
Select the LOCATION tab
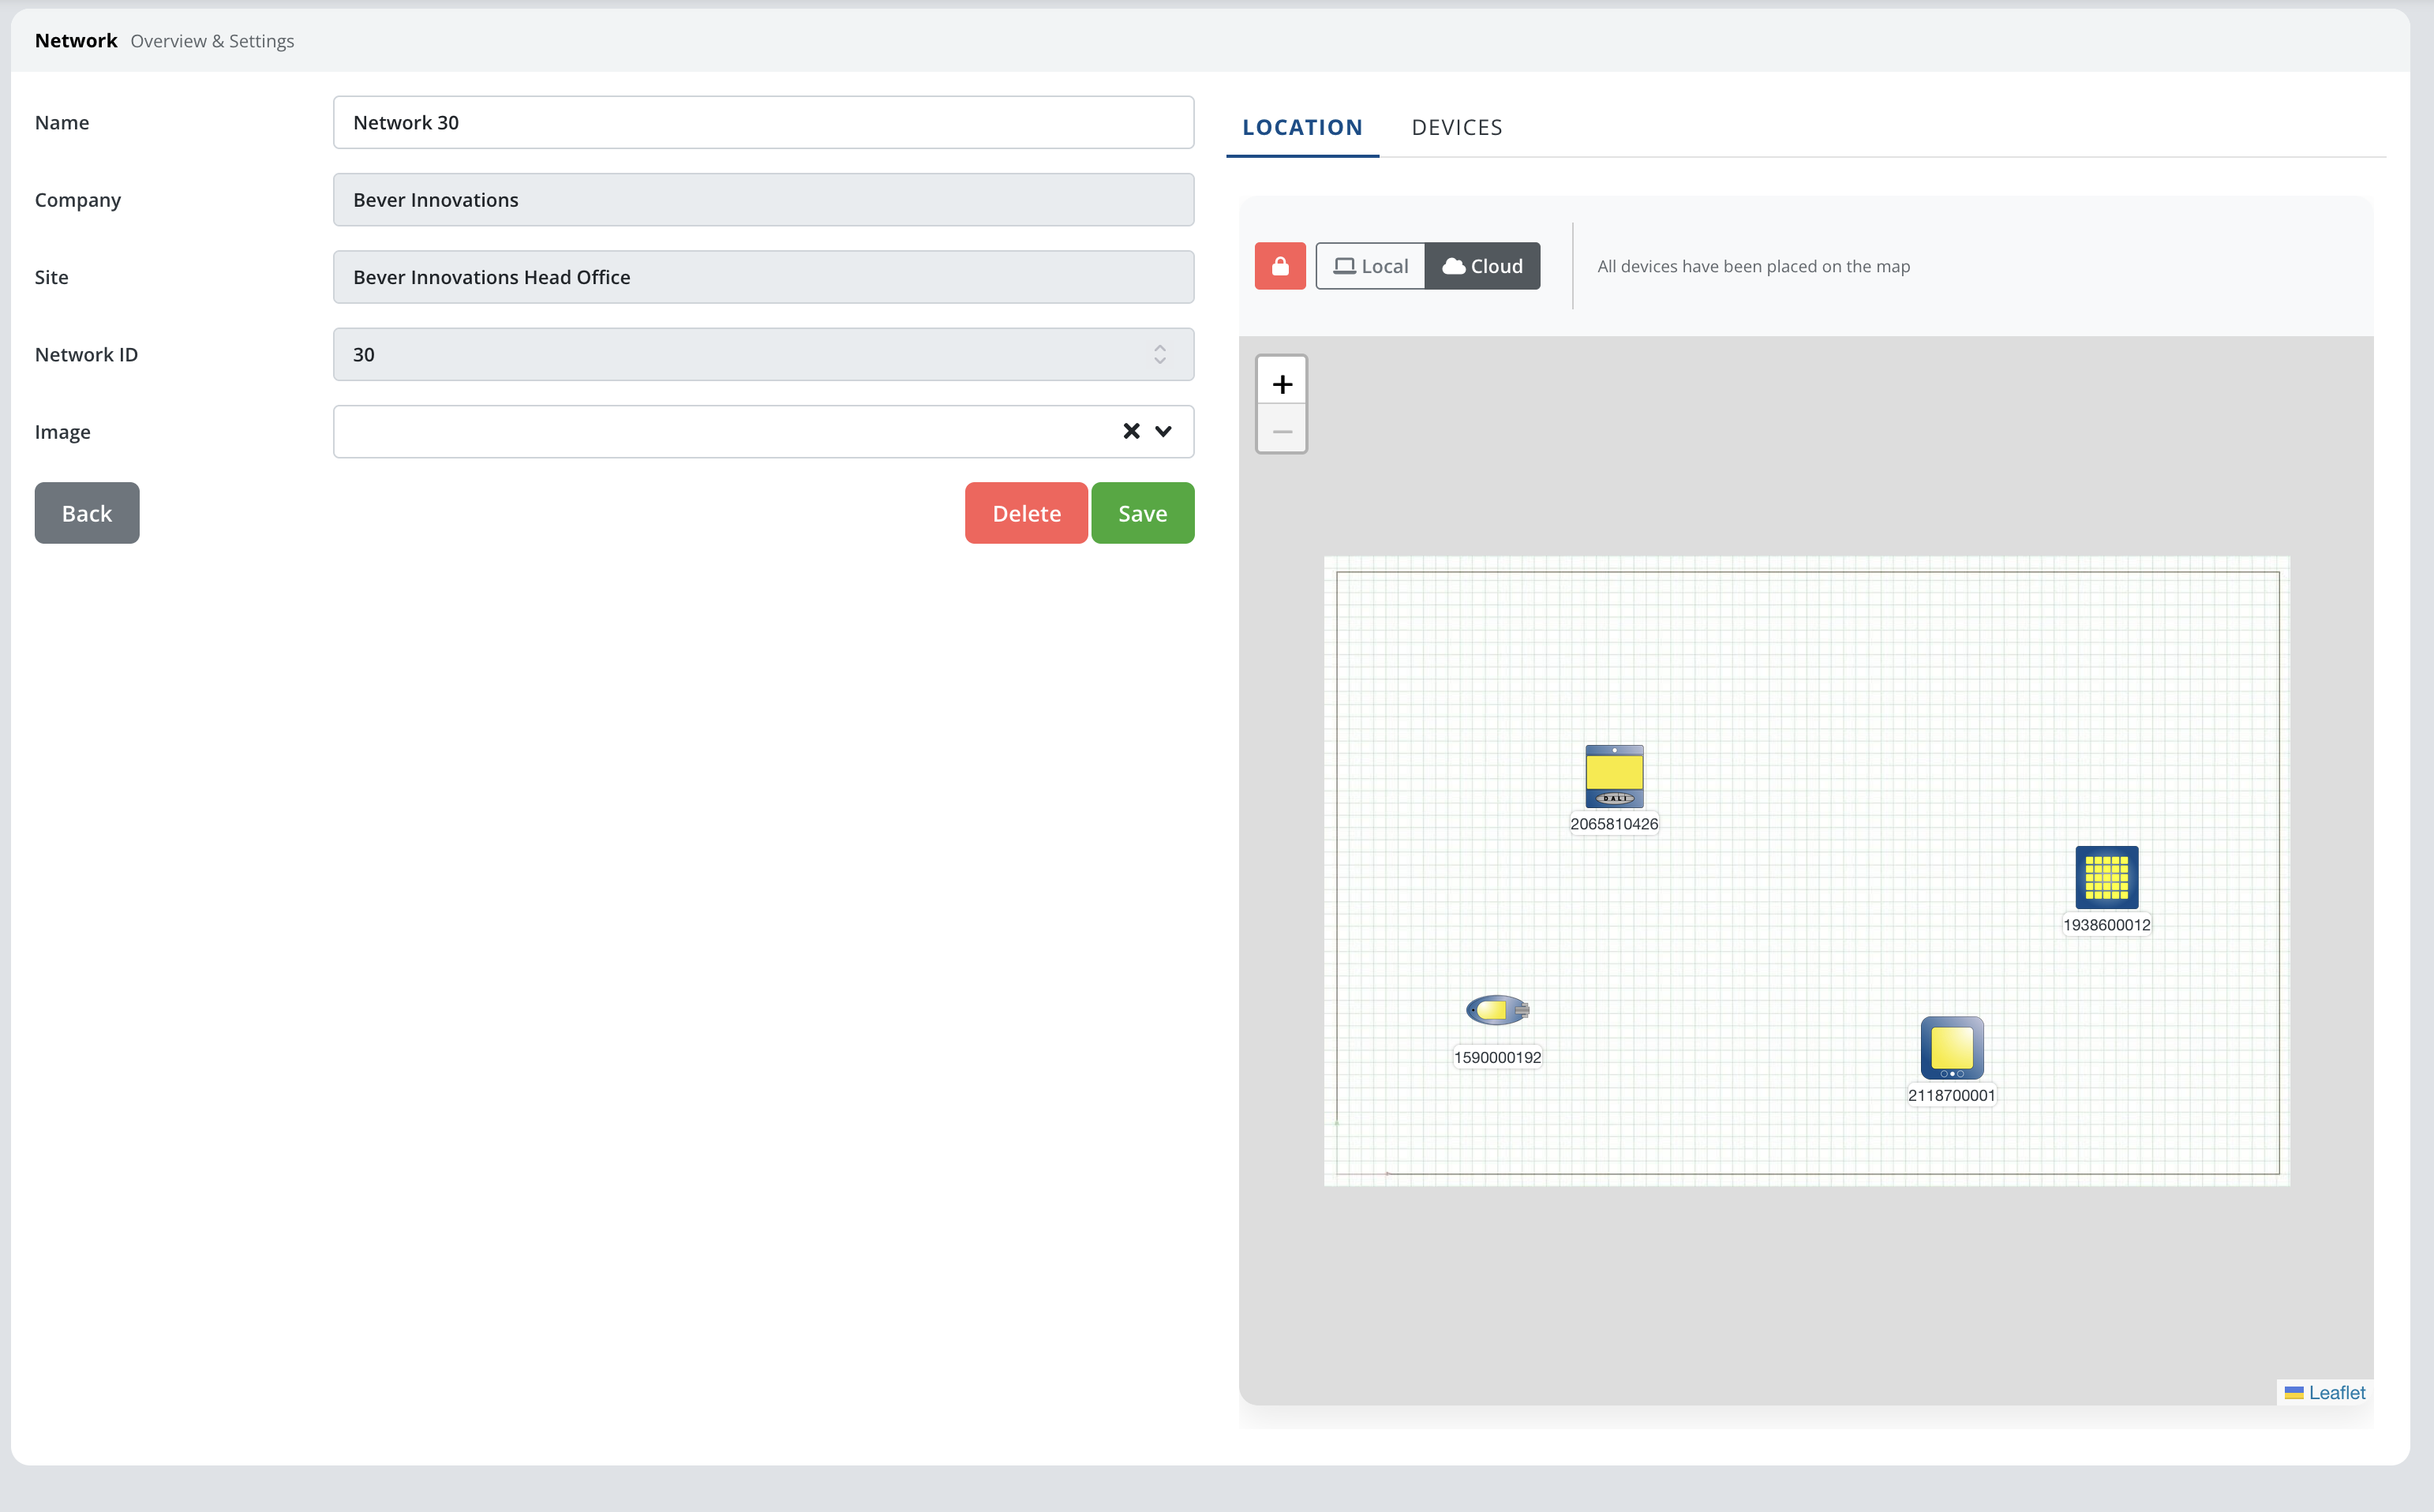tap(1302, 127)
